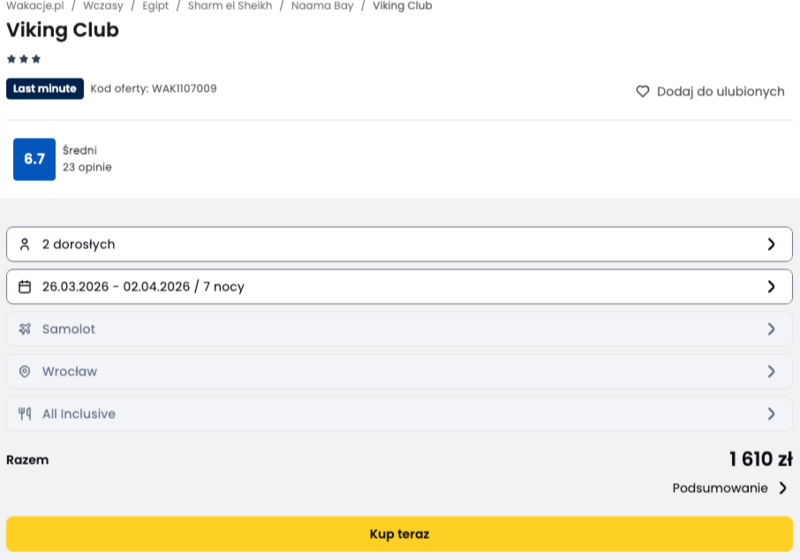This screenshot has height=560, width=800.
Task: Open the Wczasy breadcrumb link
Action: (103, 6)
